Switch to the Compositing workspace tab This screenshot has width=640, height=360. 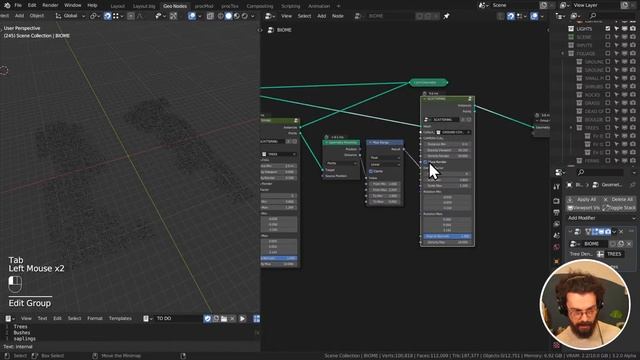[260, 6]
